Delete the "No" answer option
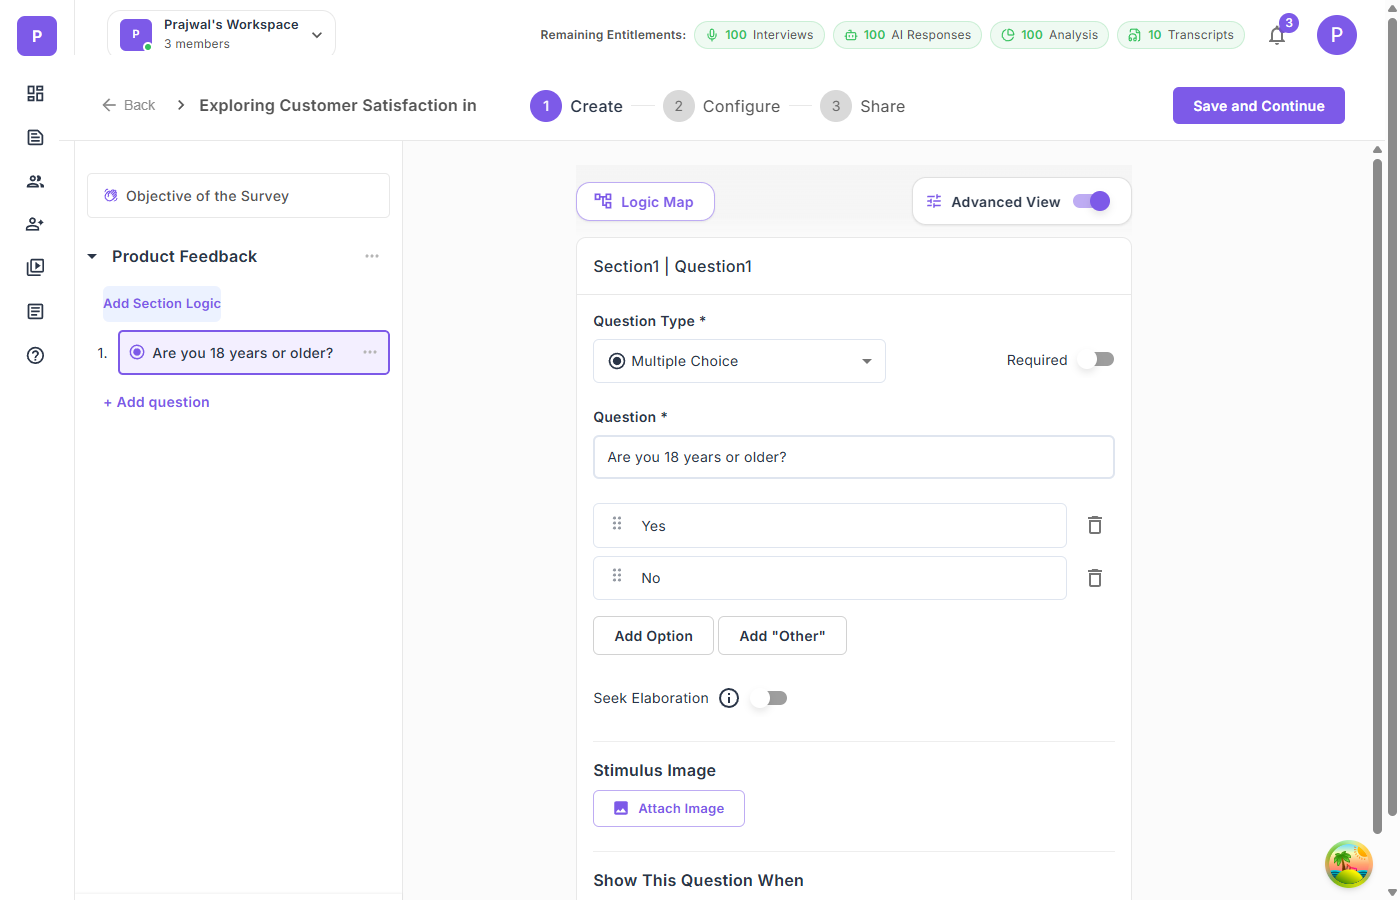Viewport: 1400px width, 900px height. pyautogui.click(x=1095, y=578)
